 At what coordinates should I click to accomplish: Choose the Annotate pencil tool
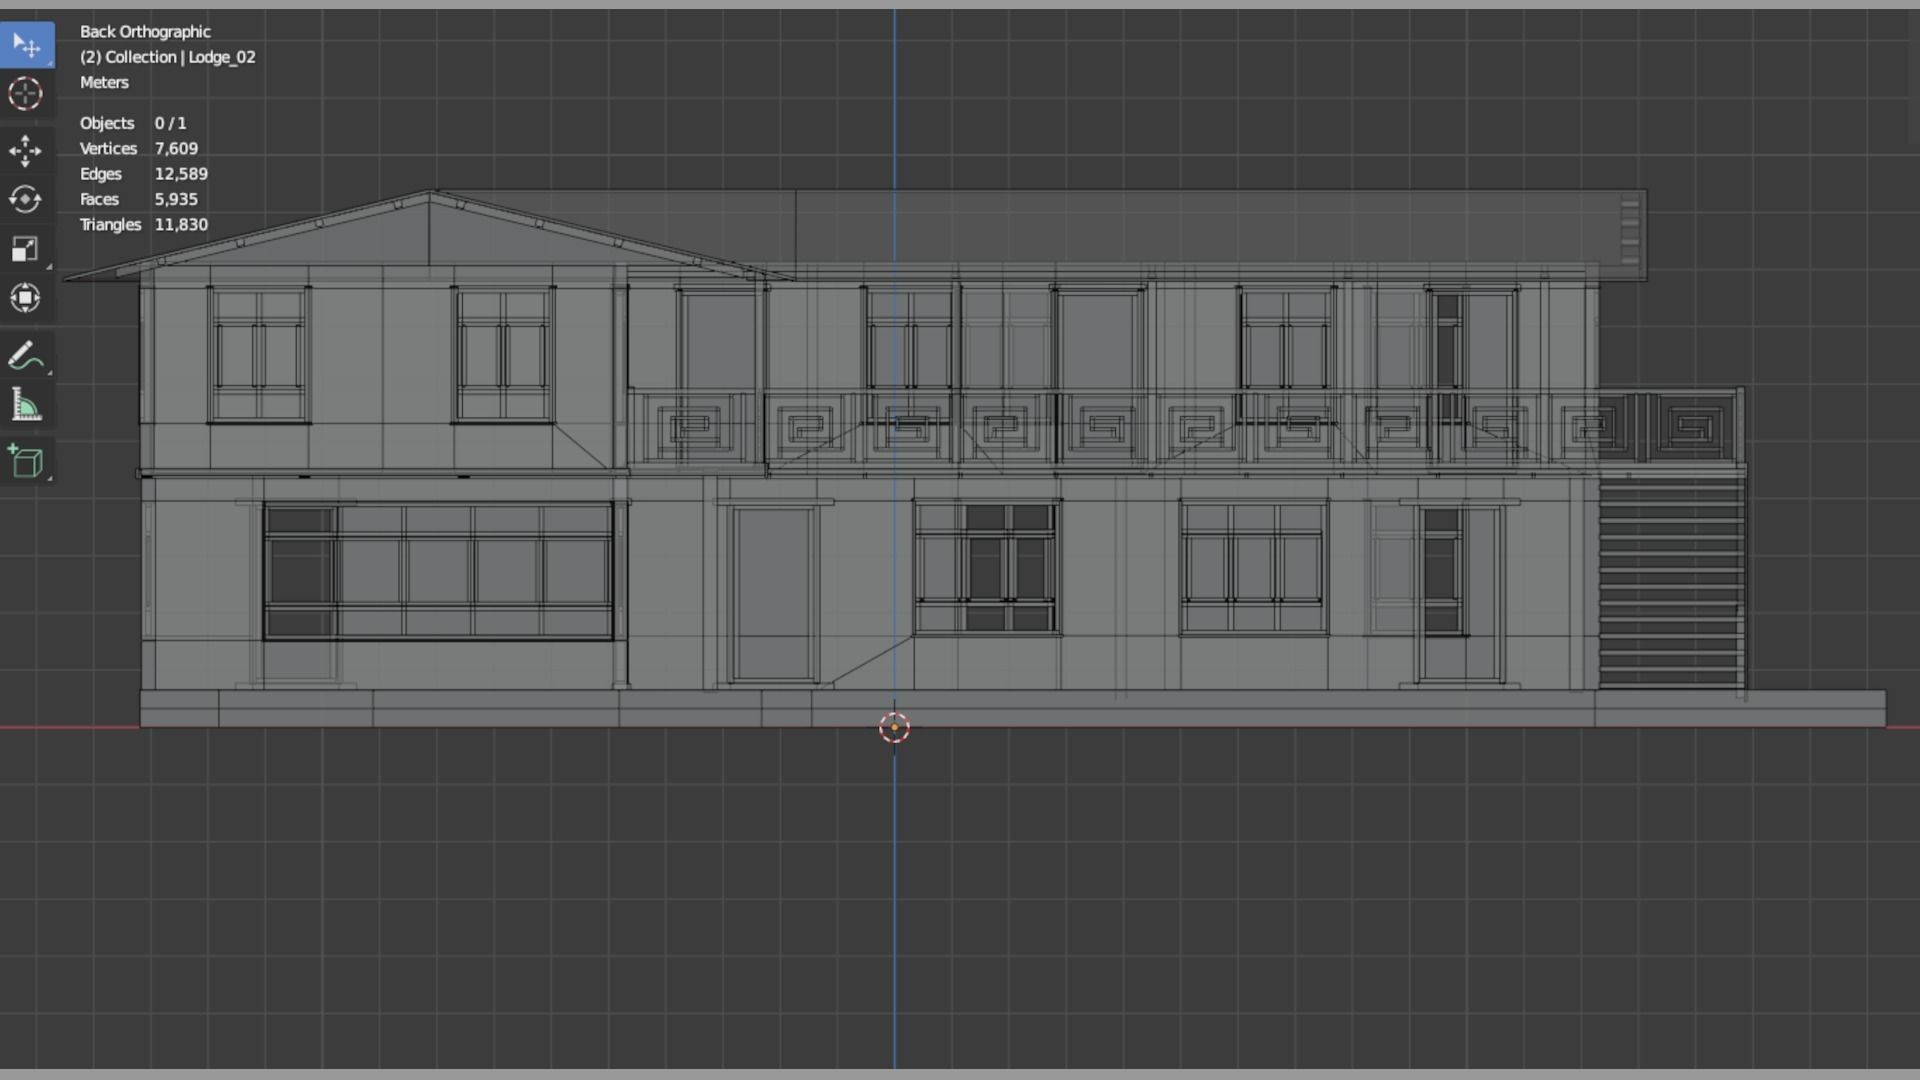pos(26,356)
